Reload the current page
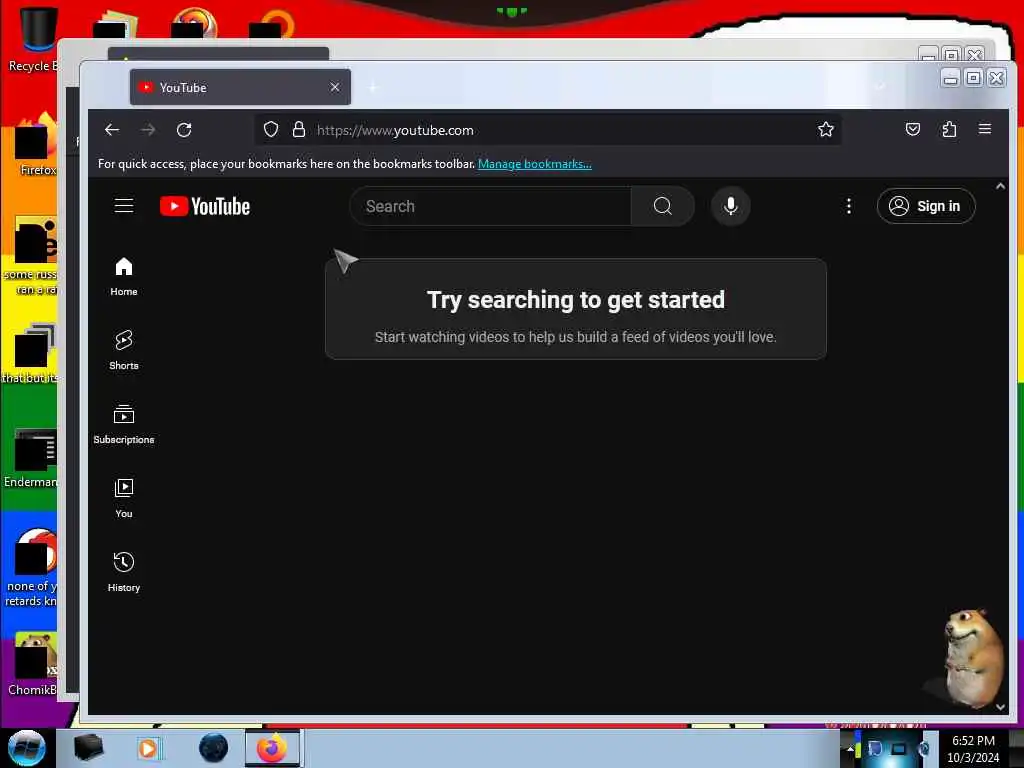This screenshot has width=1024, height=768. (184, 130)
